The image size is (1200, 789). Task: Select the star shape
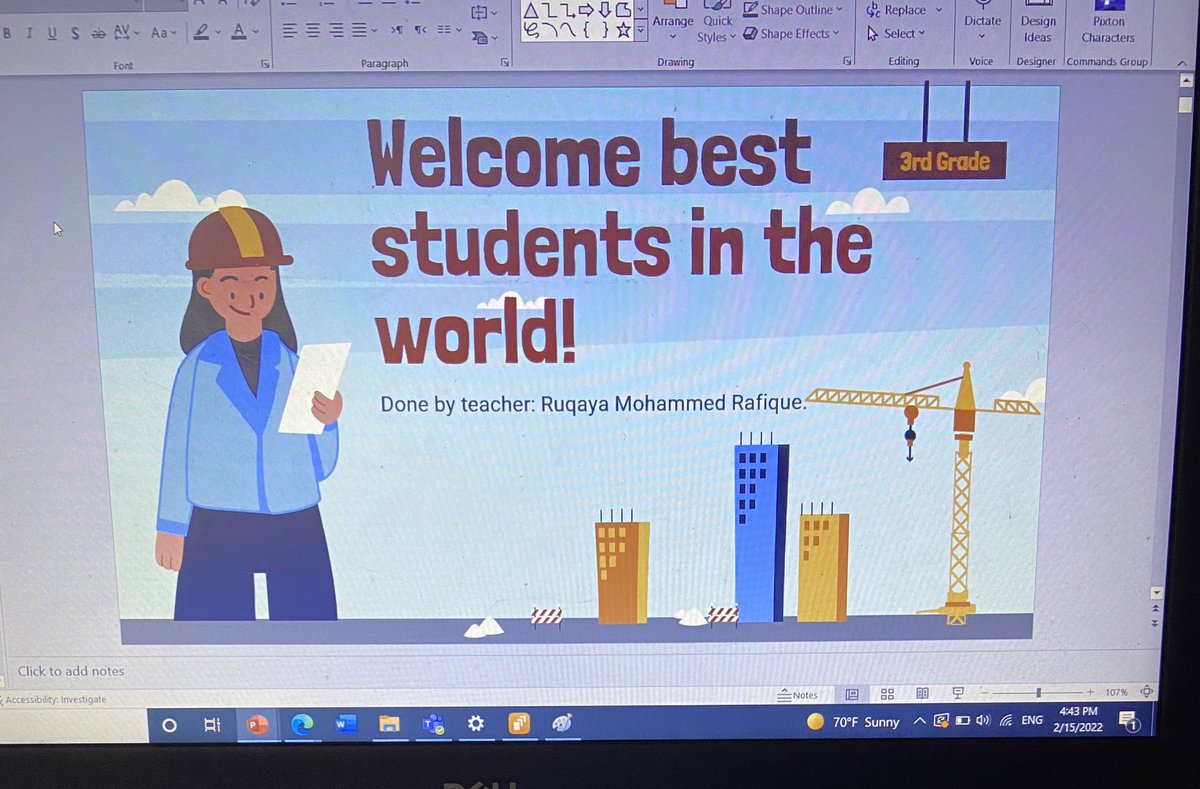pos(623,30)
